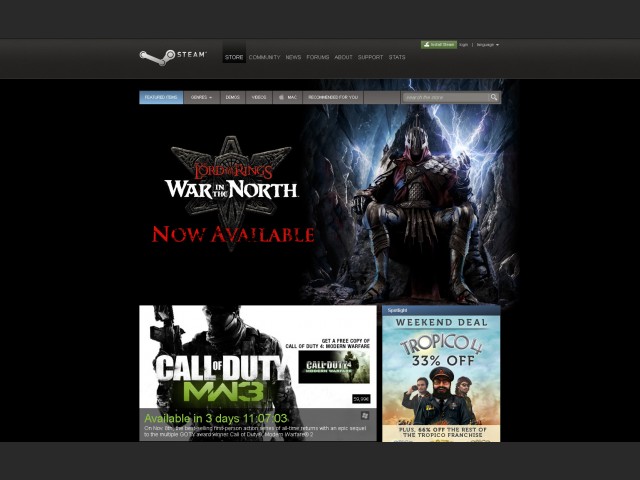Expand the language dropdown

pos(487,44)
